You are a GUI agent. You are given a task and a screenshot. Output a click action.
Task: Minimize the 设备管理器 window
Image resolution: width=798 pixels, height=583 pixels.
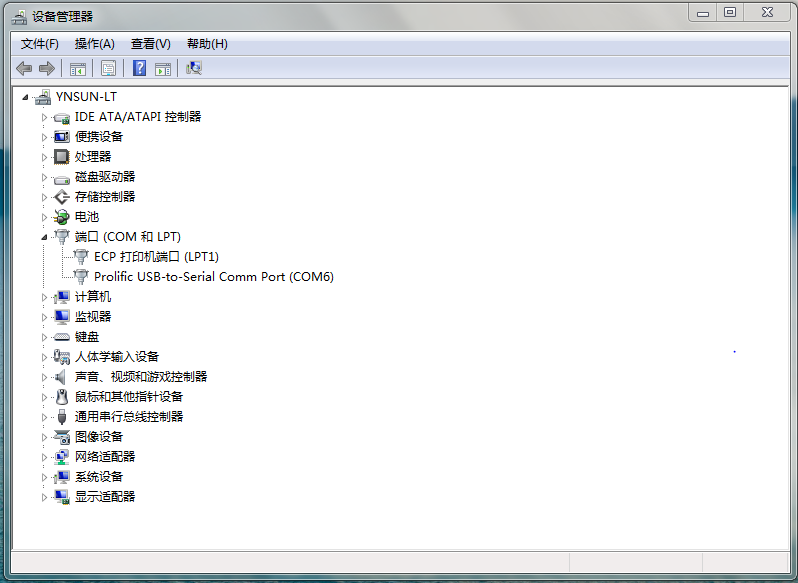point(703,12)
